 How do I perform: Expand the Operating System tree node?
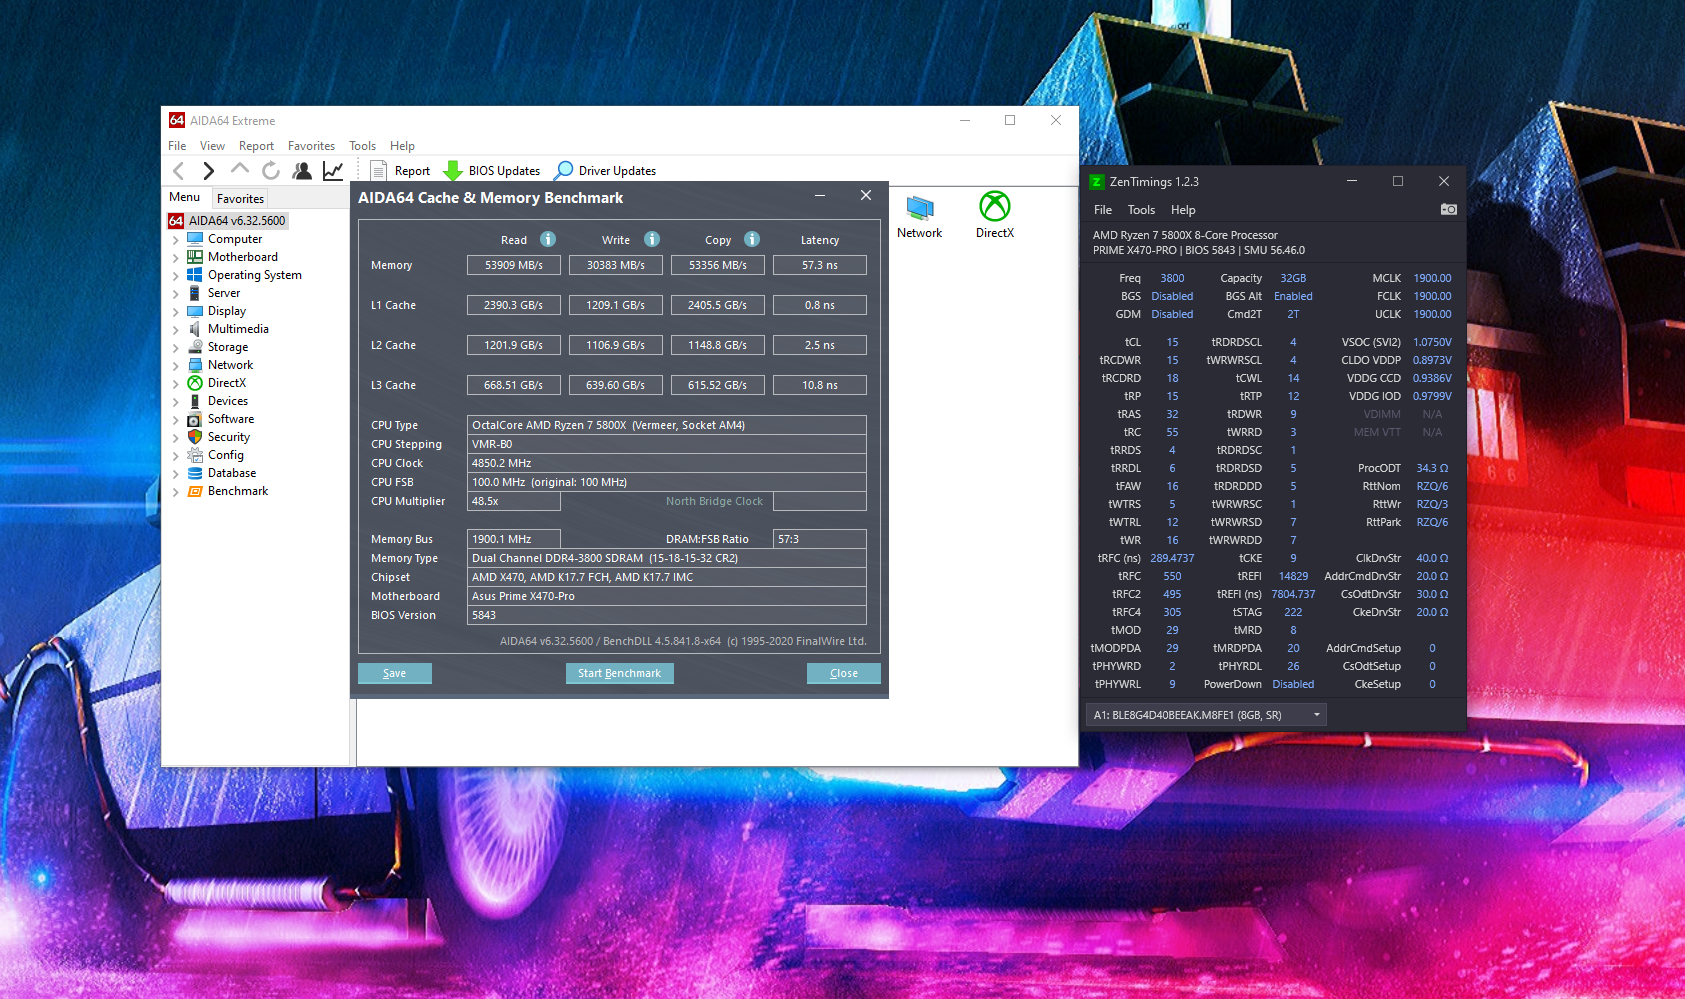point(175,276)
